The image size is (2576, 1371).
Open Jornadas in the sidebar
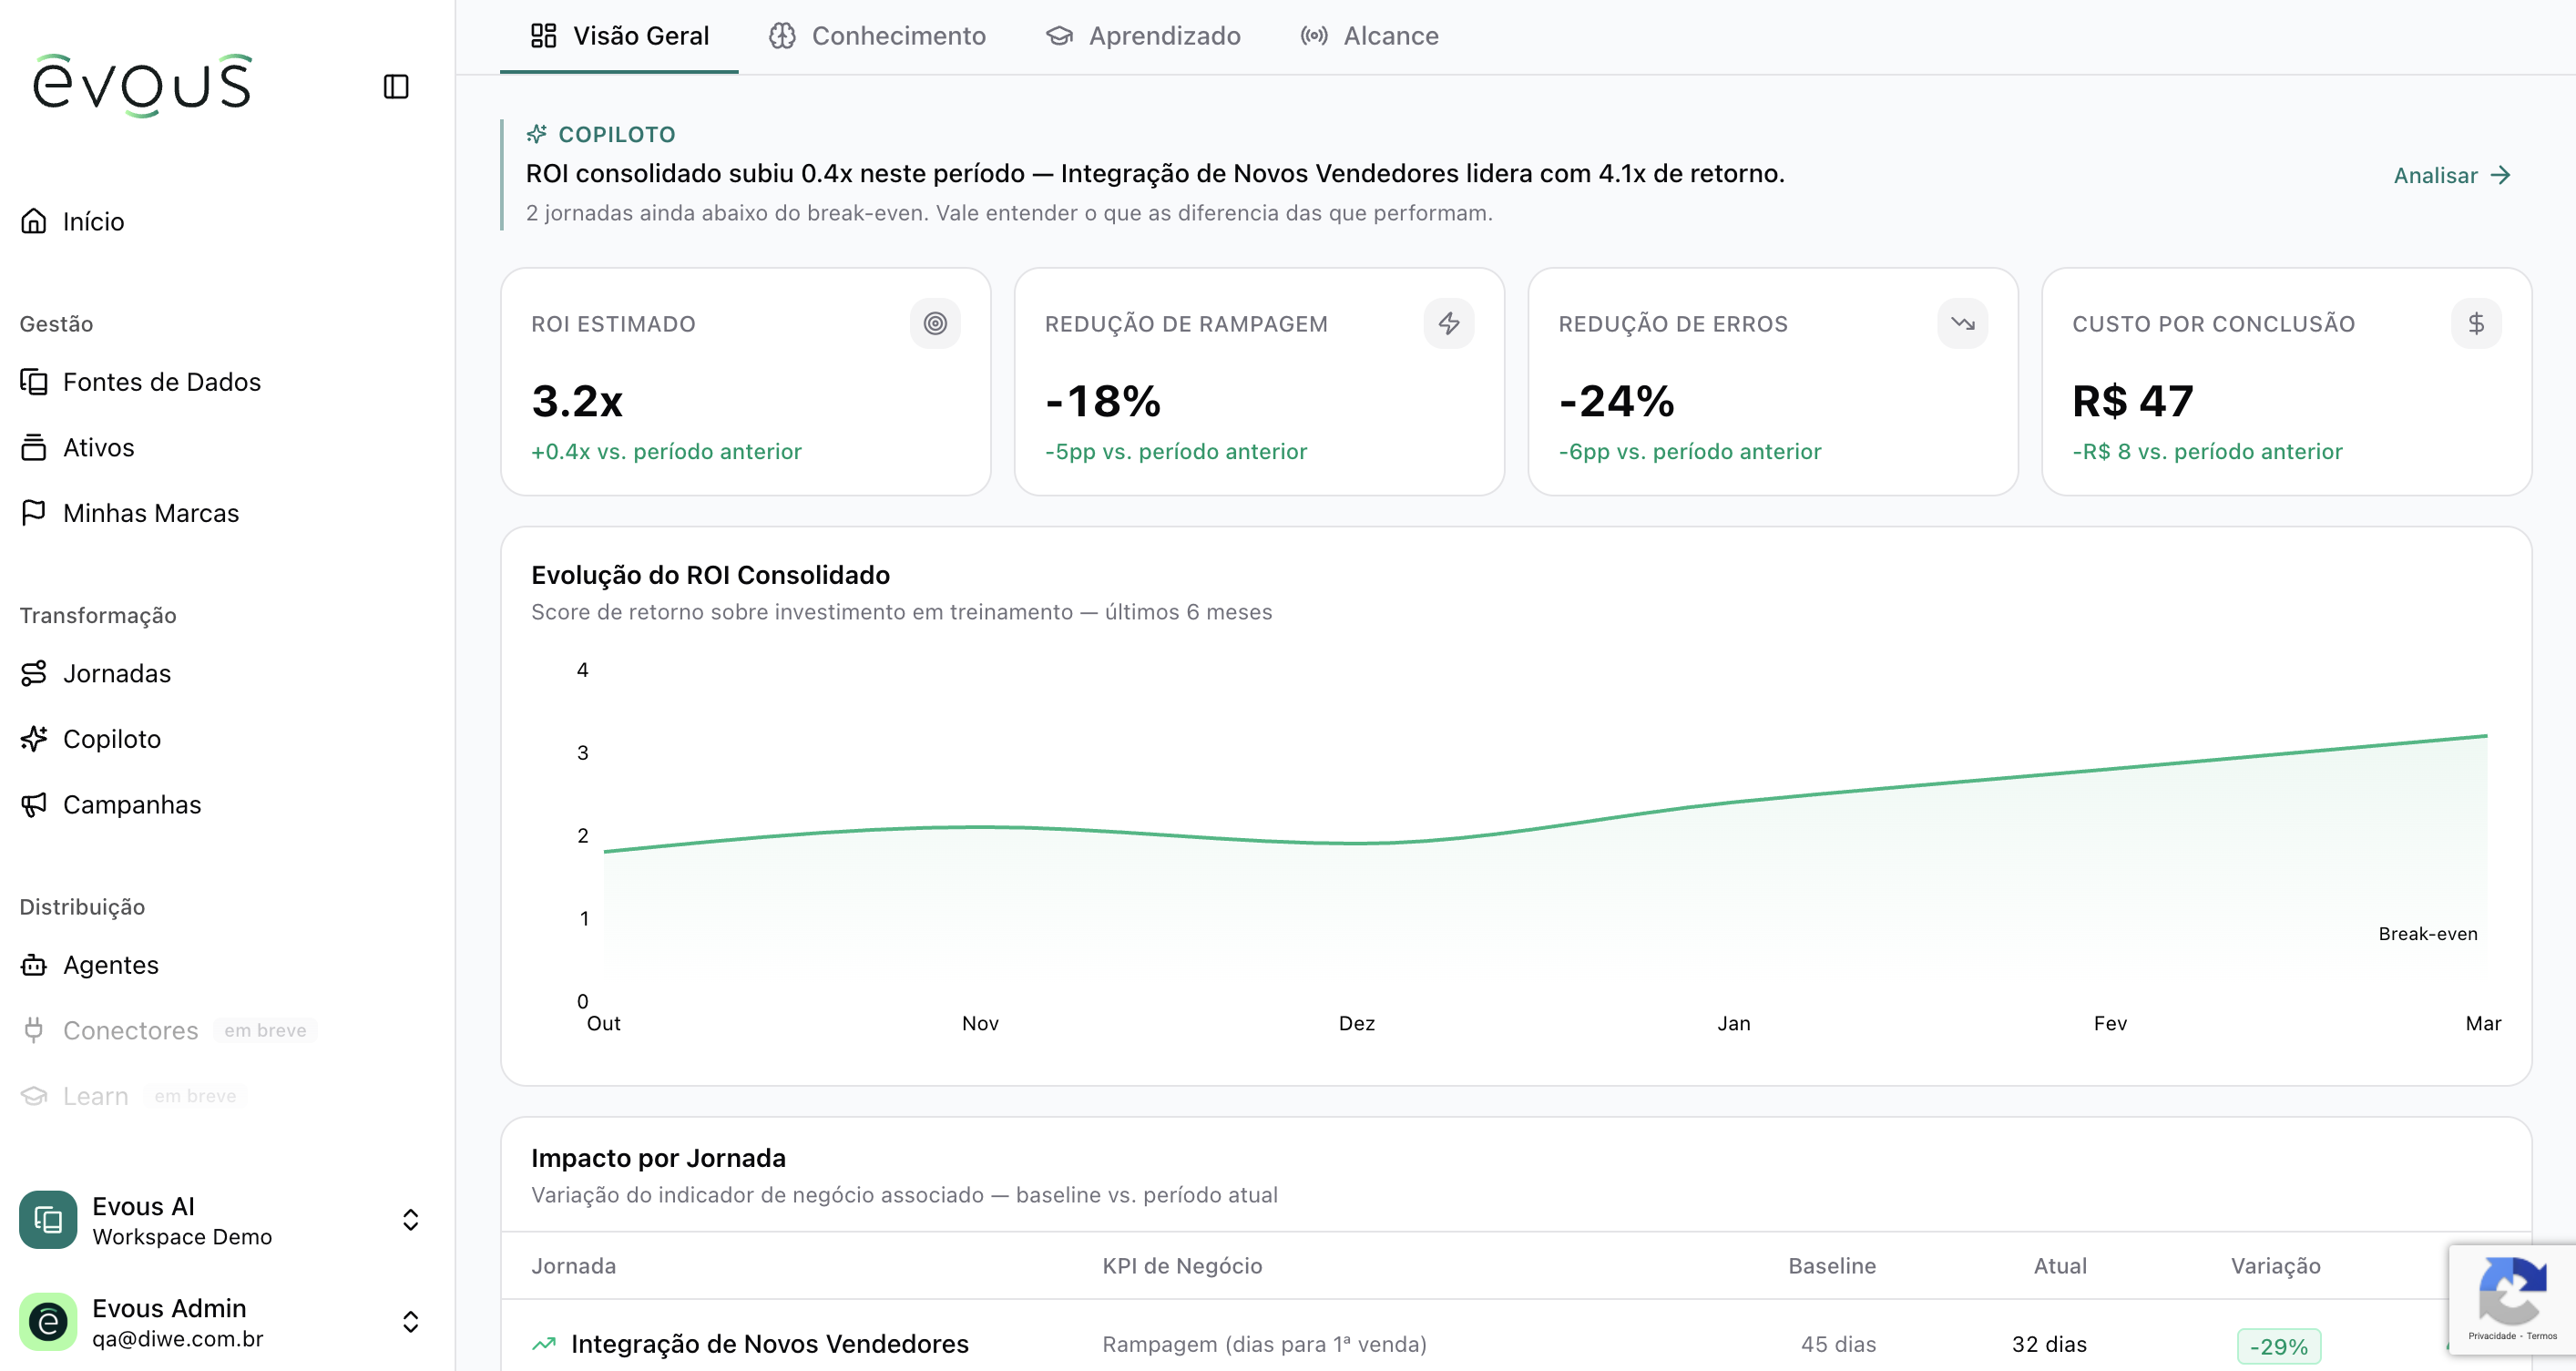click(x=116, y=673)
